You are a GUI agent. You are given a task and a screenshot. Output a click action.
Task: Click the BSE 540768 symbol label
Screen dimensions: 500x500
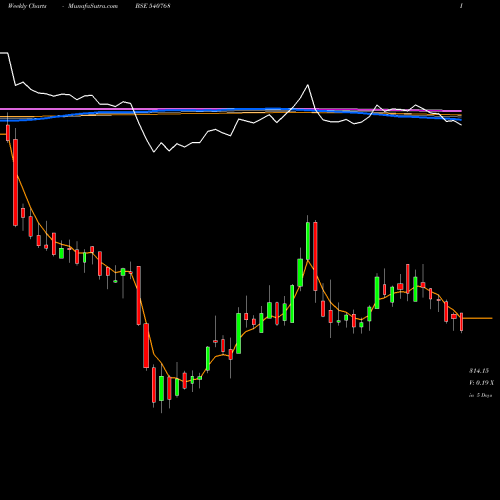[x=153, y=6]
